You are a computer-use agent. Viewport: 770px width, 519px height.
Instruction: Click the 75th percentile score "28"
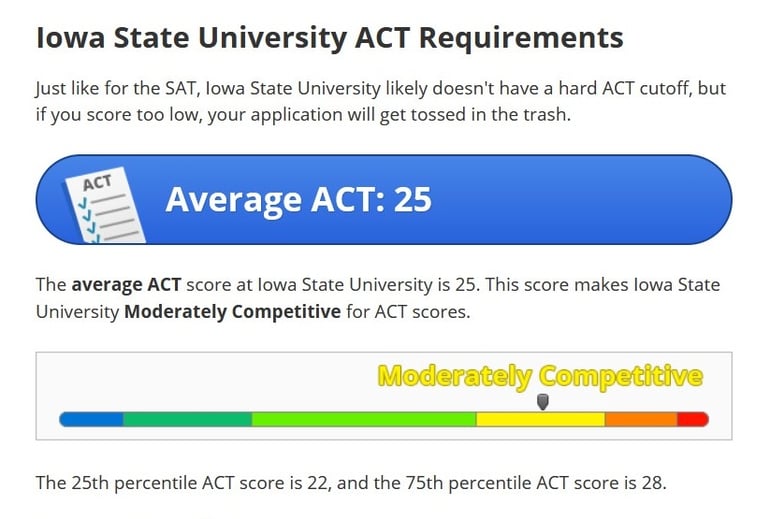point(652,483)
